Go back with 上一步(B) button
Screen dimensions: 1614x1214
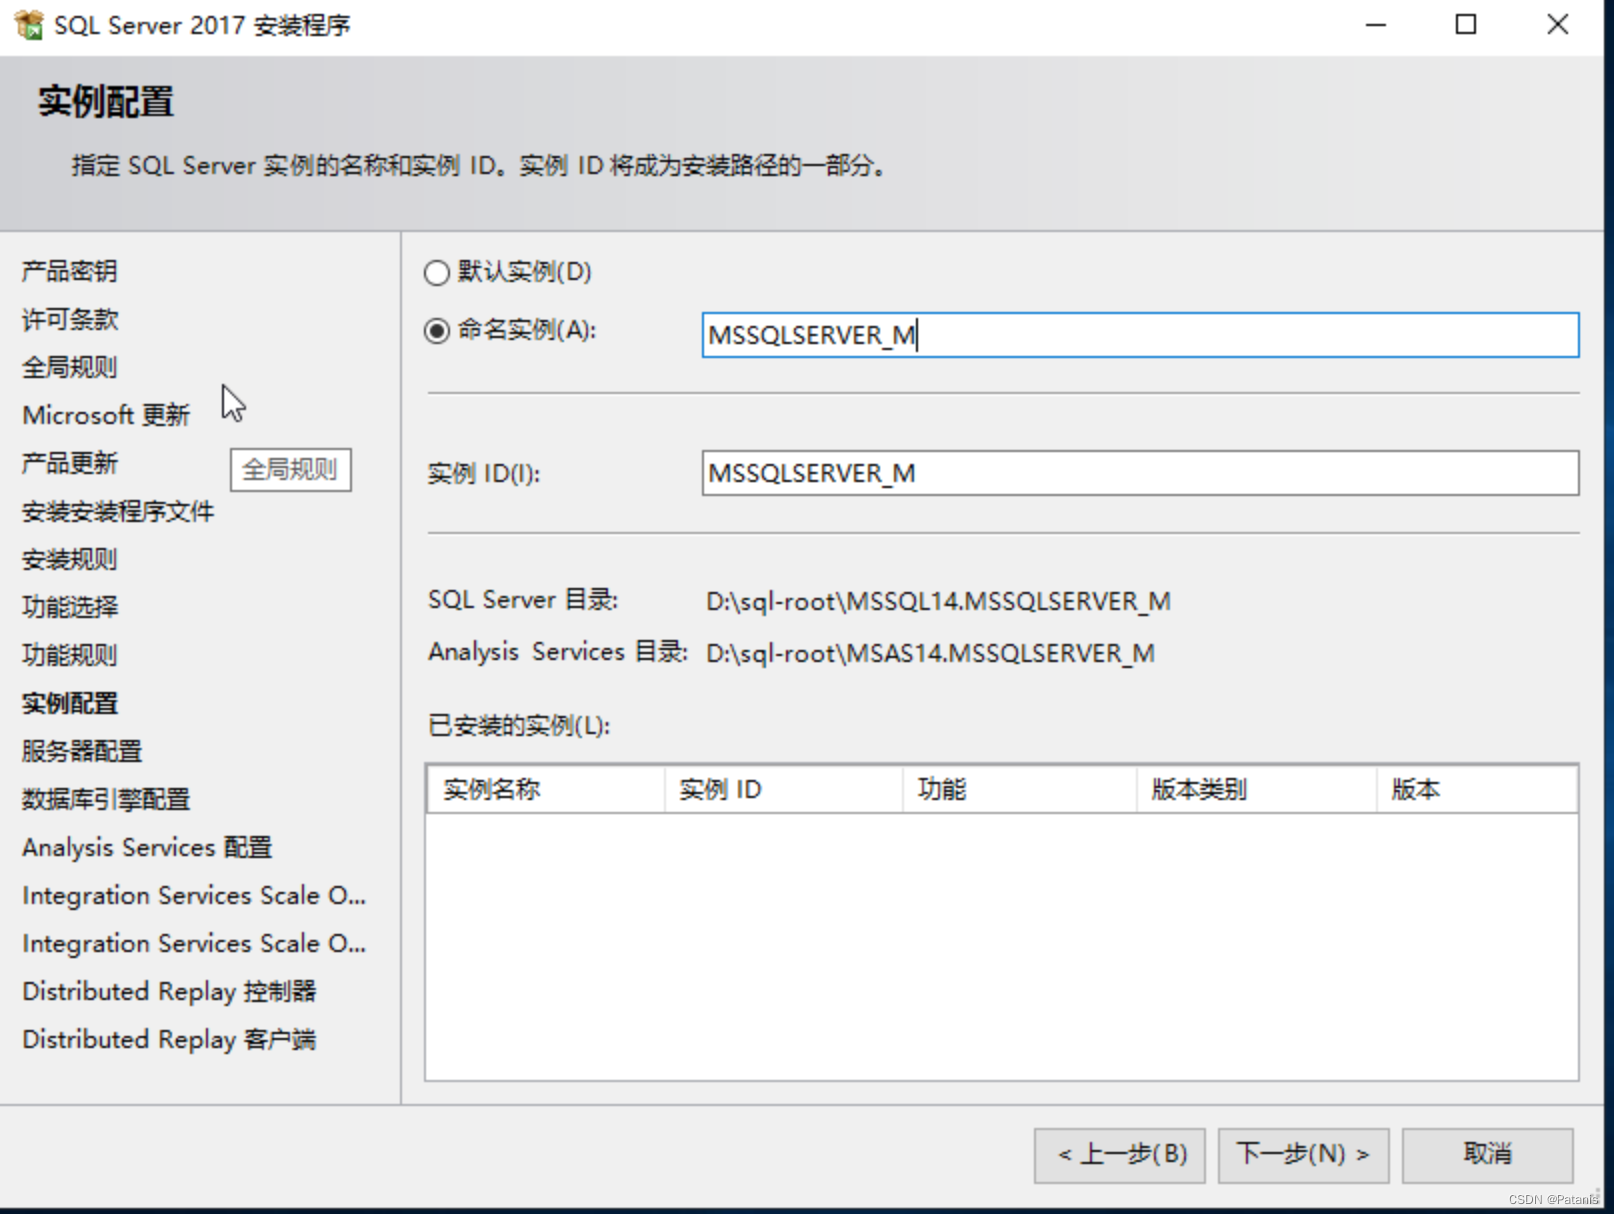click(x=1119, y=1155)
